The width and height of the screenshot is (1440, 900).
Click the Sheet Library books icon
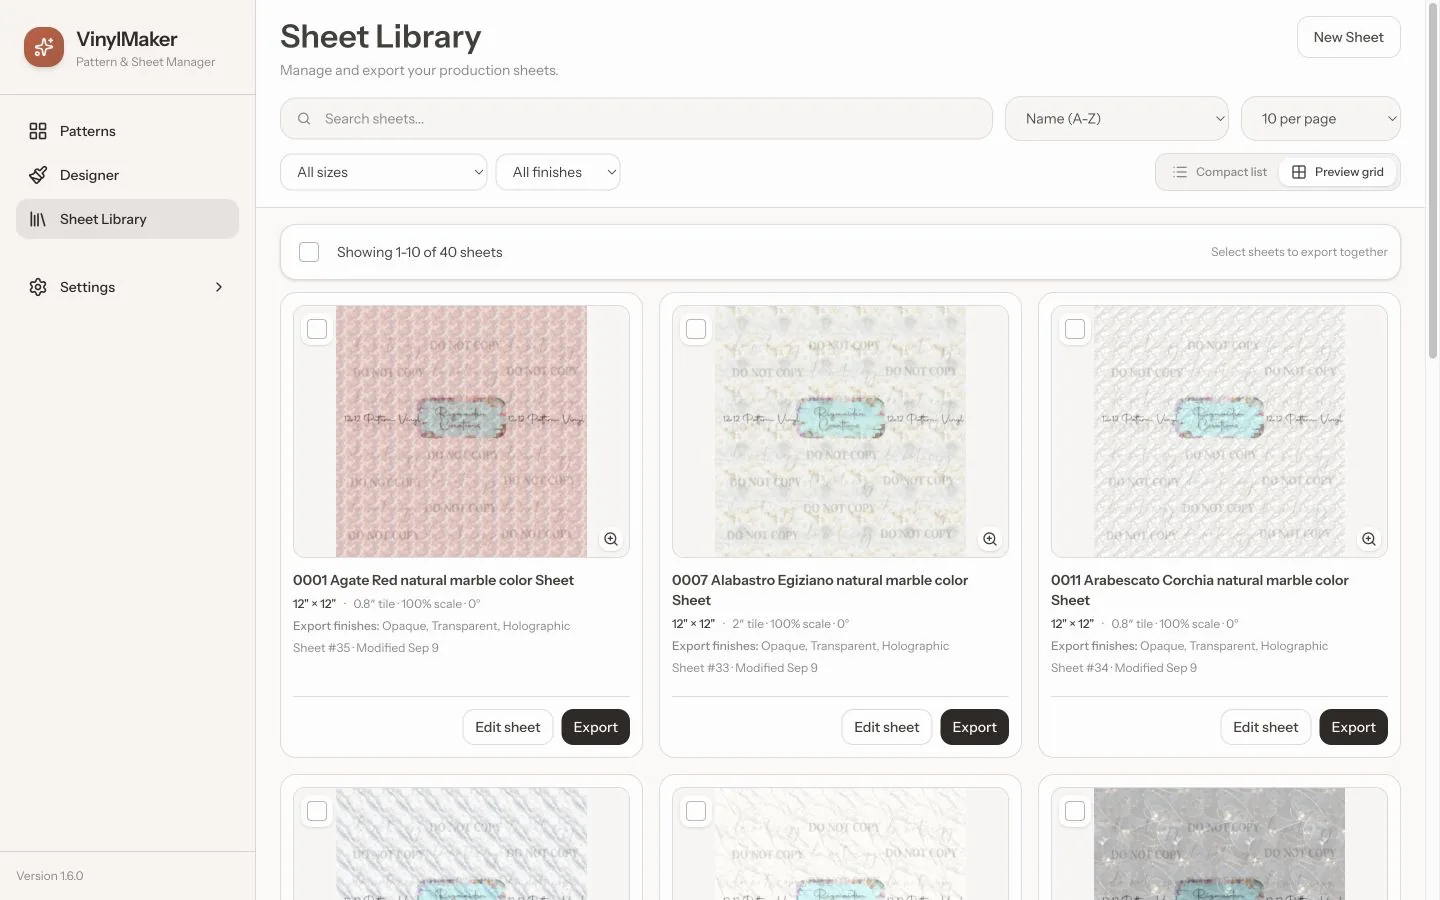click(38, 219)
